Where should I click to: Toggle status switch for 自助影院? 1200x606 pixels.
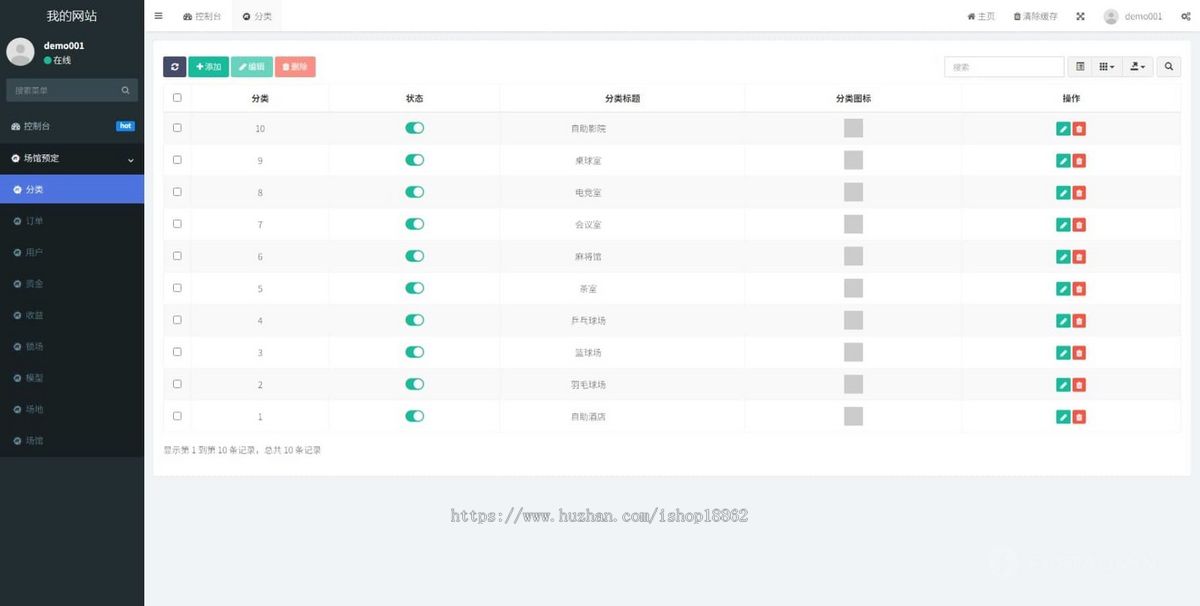pos(414,128)
